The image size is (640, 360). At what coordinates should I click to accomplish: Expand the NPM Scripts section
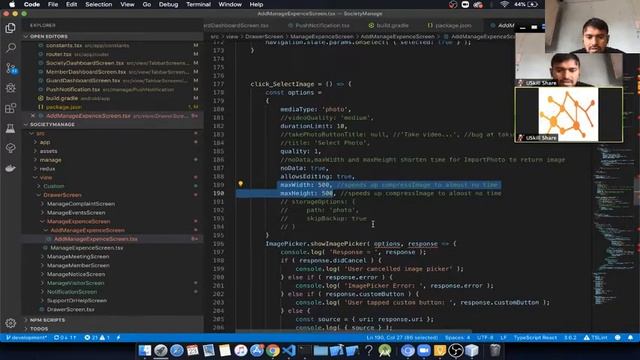(x=112, y=320)
